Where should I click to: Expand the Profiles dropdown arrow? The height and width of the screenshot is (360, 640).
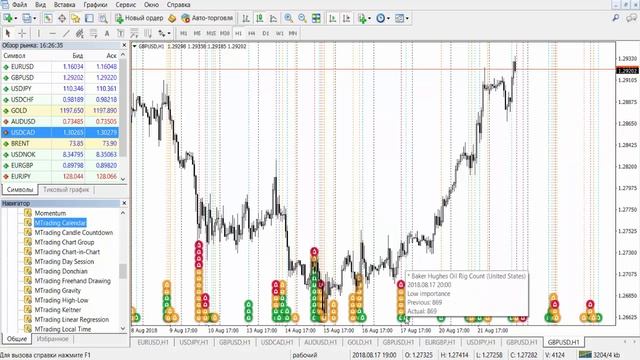point(35,18)
